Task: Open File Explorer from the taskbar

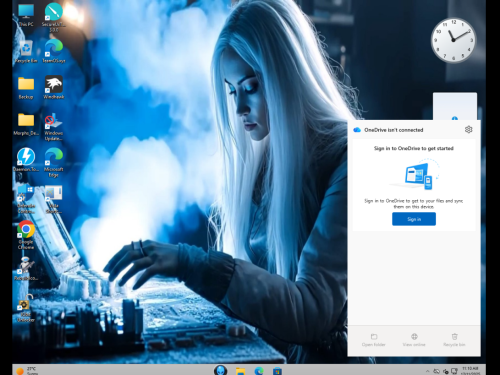Action: click(240, 371)
